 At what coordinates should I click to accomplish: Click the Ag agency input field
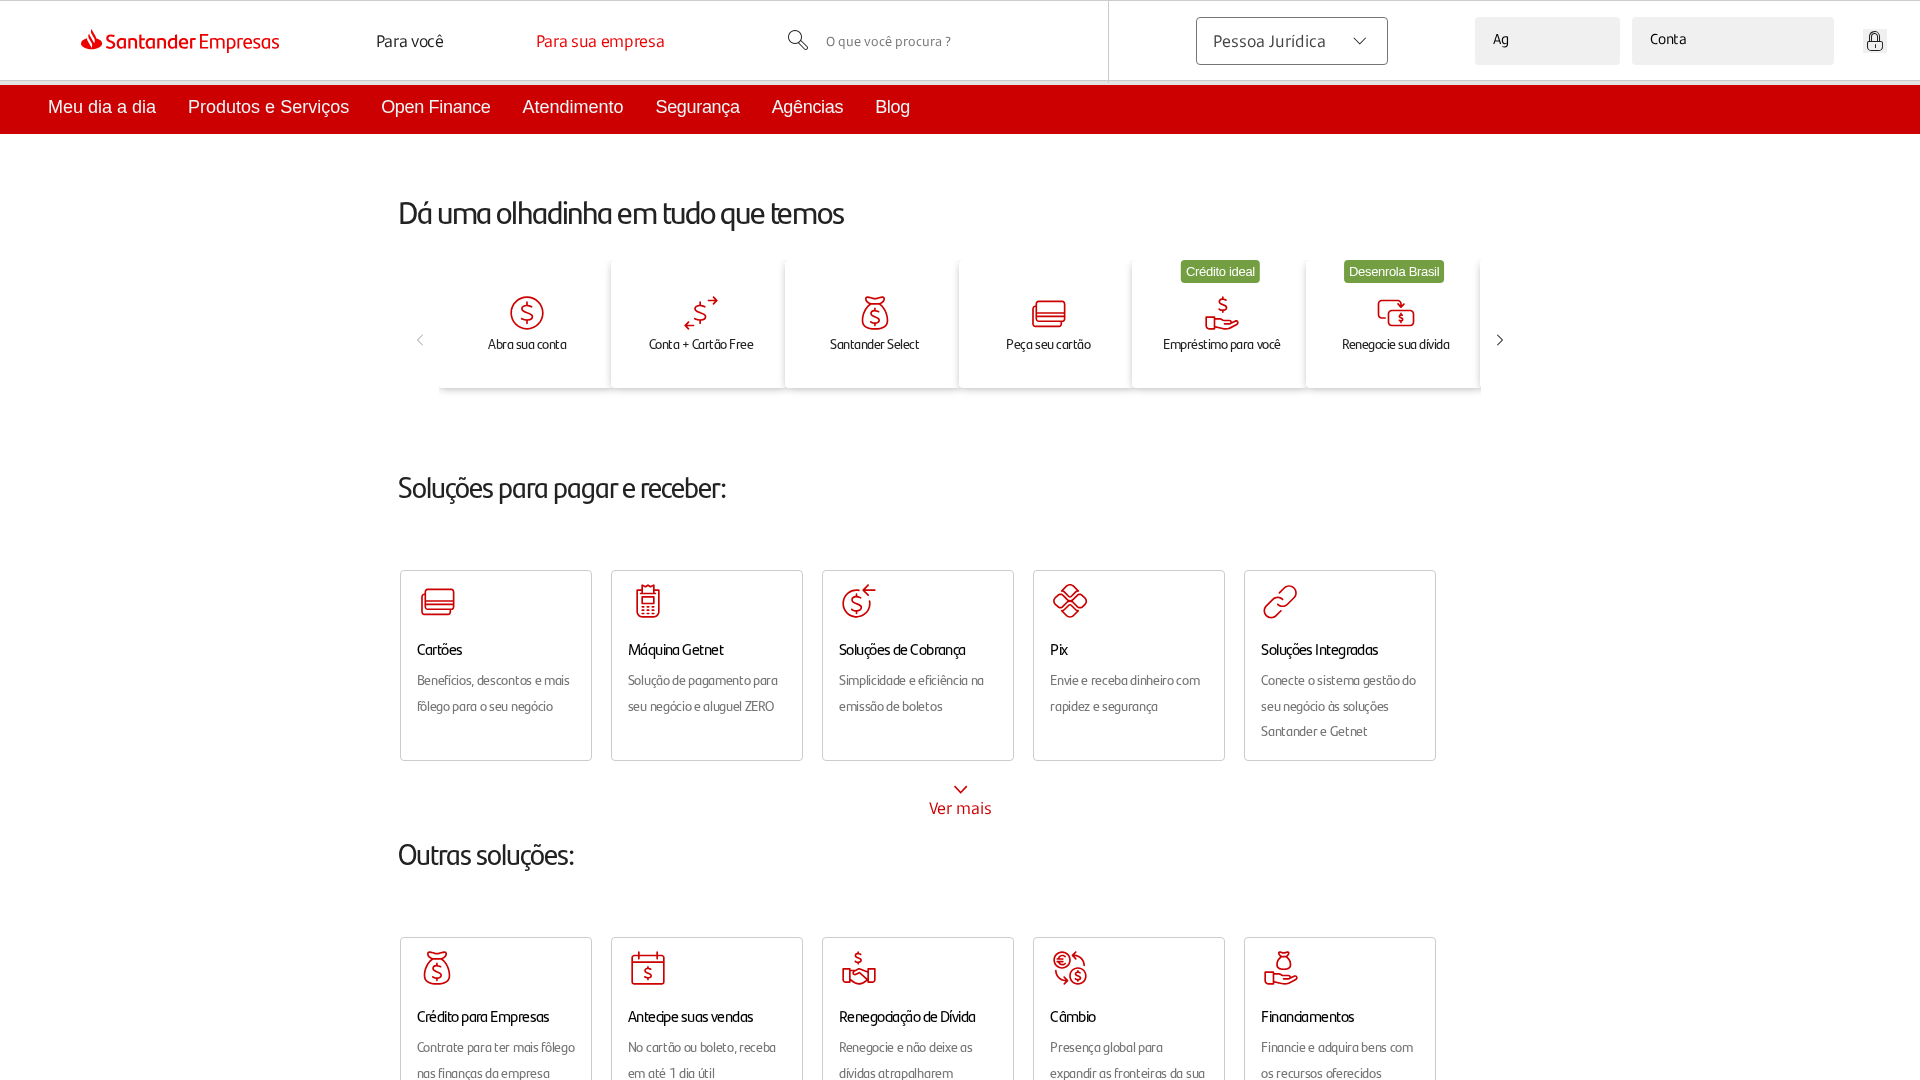click(1547, 41)
